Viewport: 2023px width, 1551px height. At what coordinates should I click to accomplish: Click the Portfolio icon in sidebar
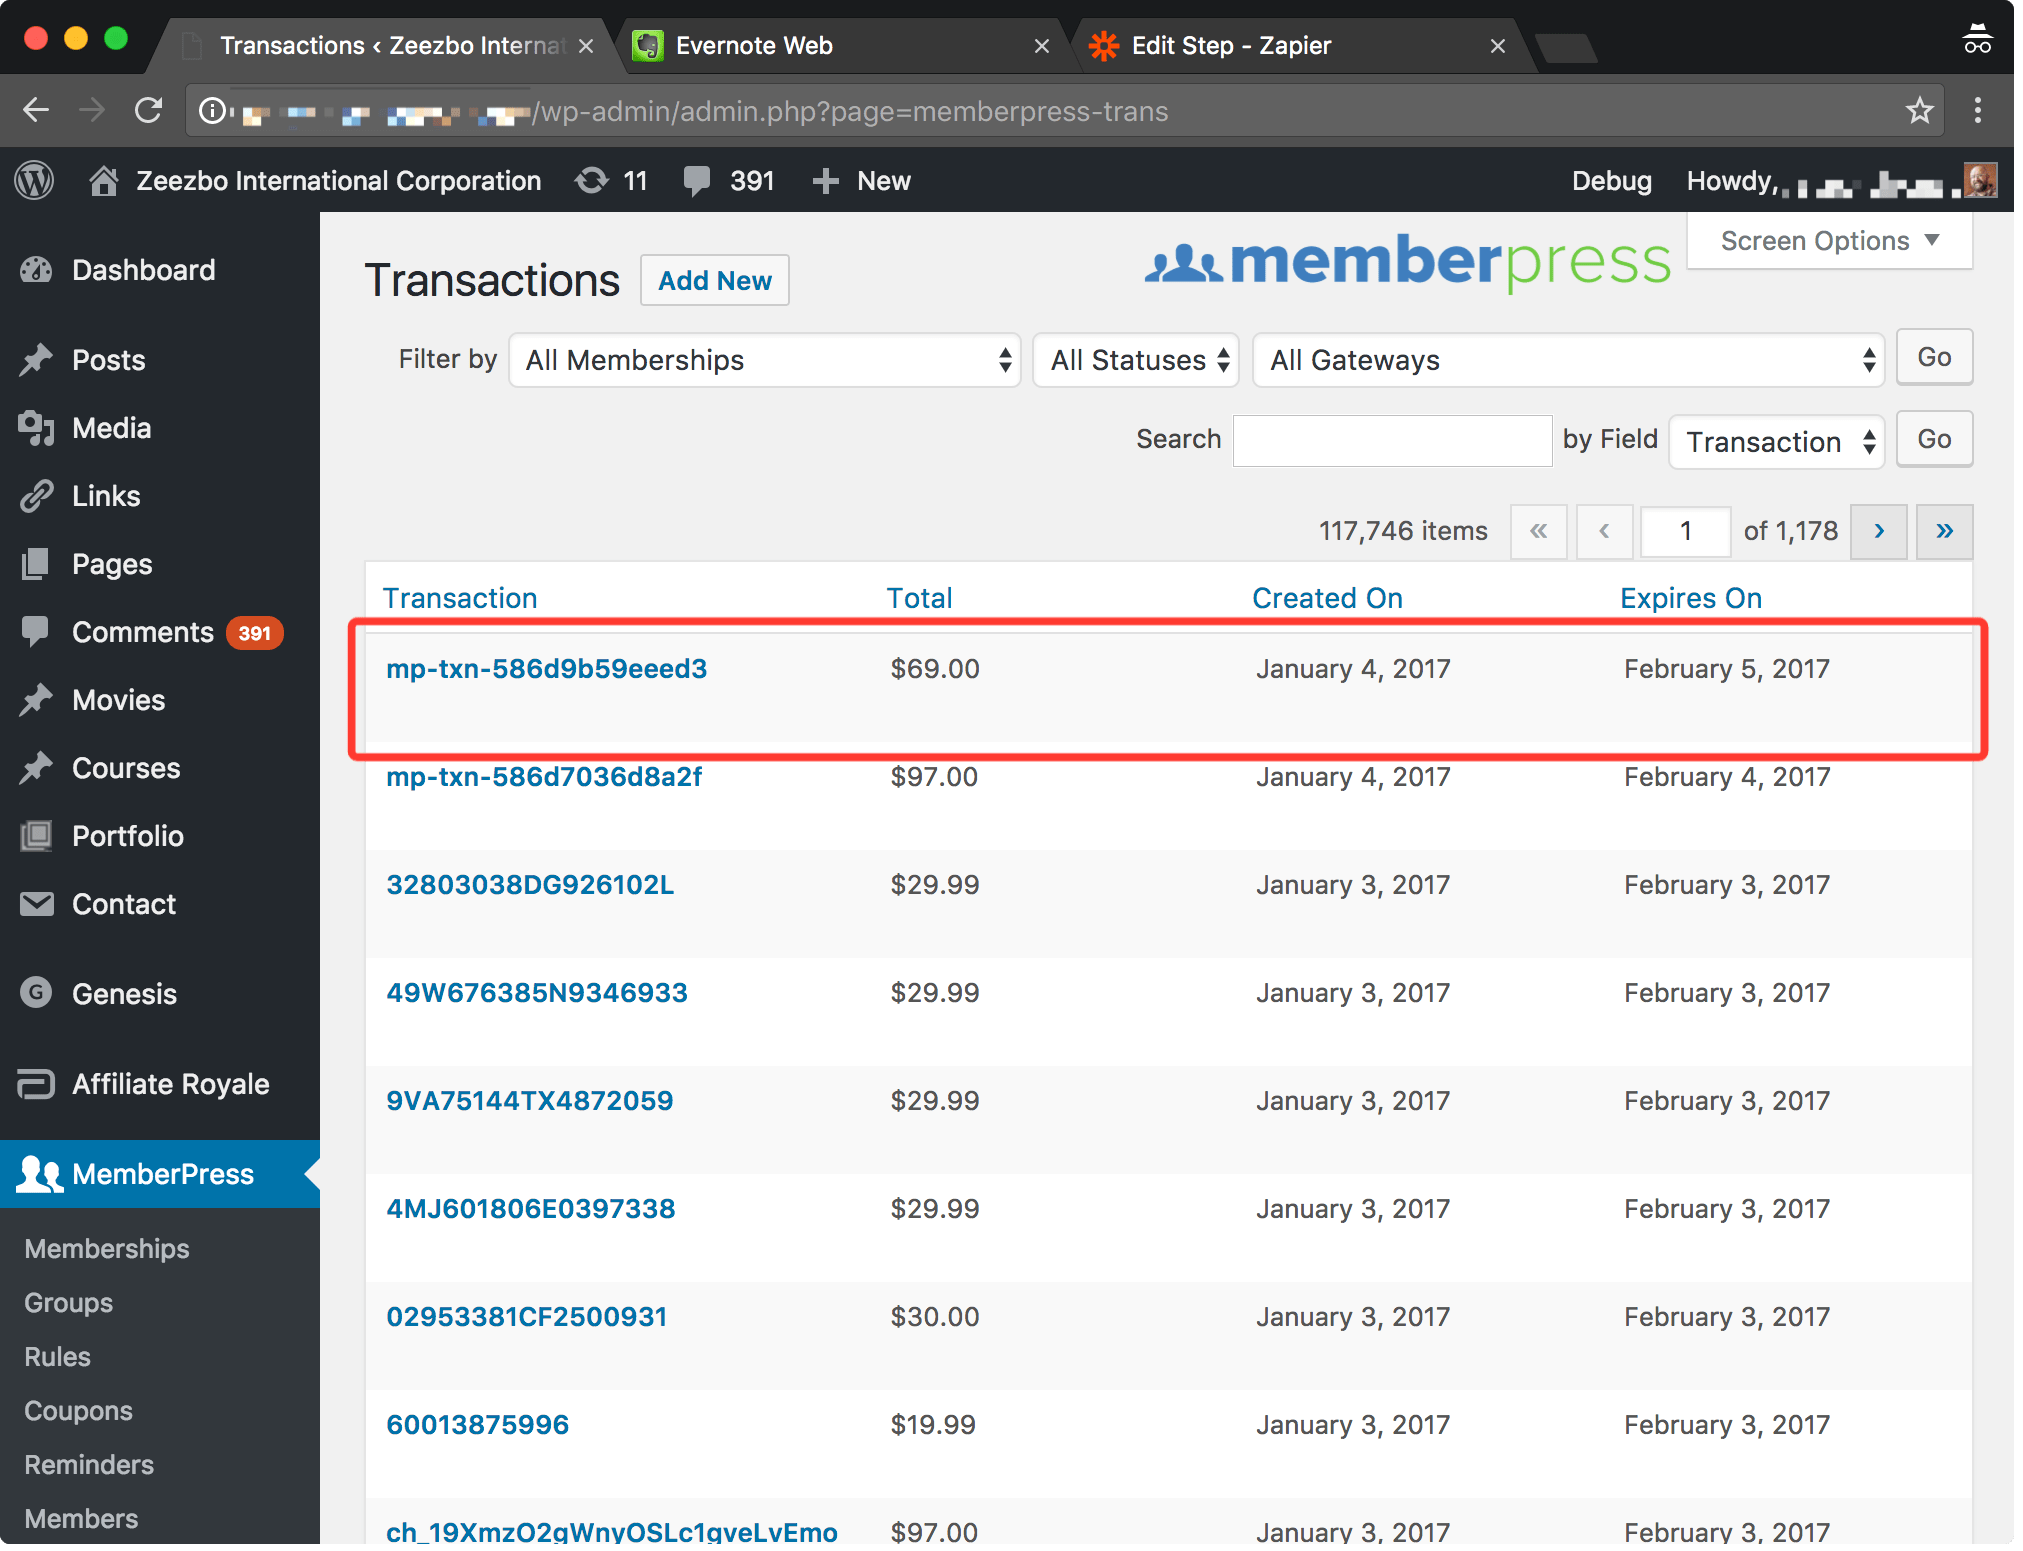coord(36,836)
